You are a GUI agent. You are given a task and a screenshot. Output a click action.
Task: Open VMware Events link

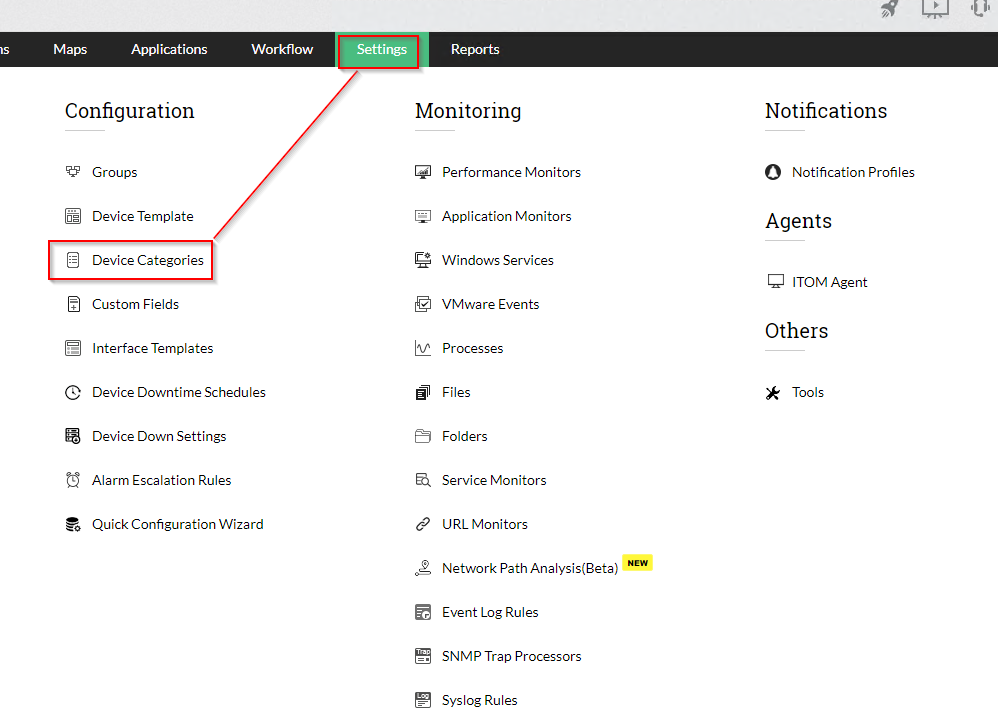pos(491,304)
